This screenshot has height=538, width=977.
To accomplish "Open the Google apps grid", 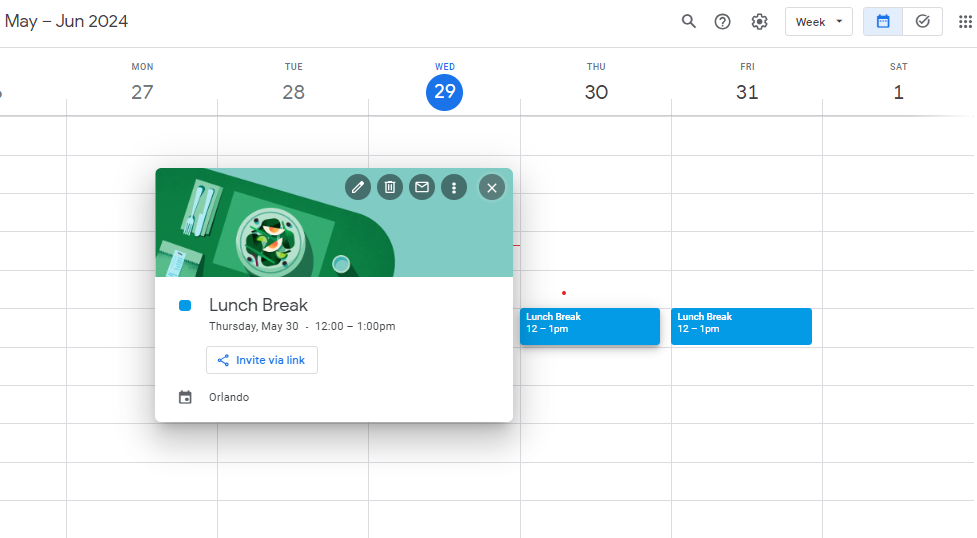I will [x=965, y=22].
